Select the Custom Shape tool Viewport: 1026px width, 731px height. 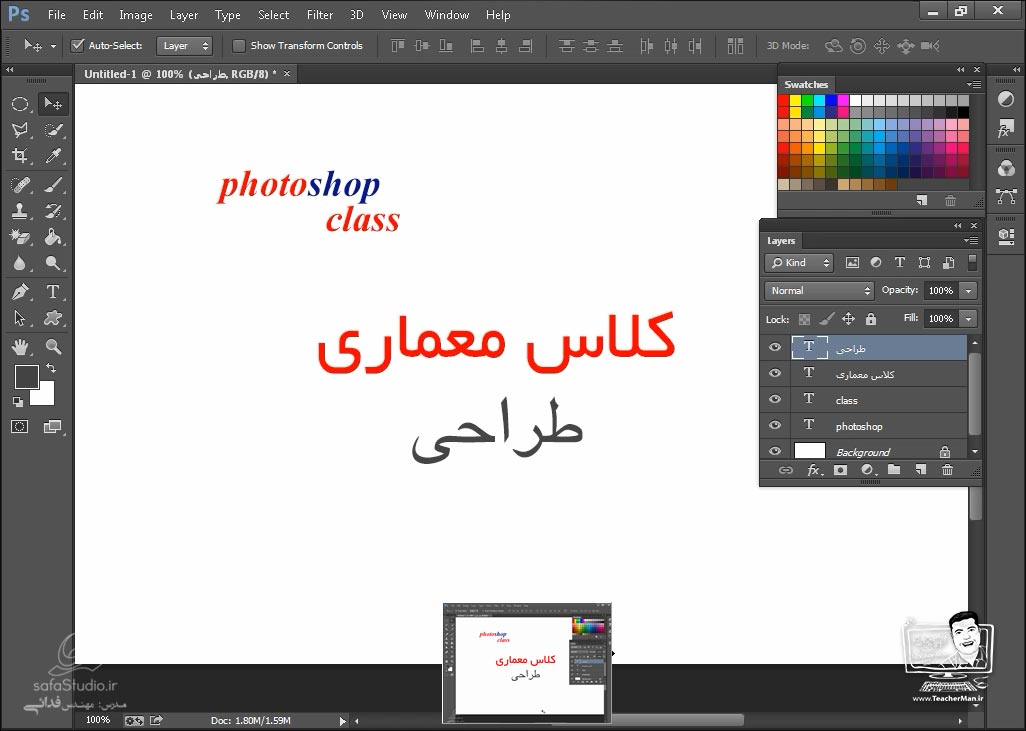pos(53,318)
